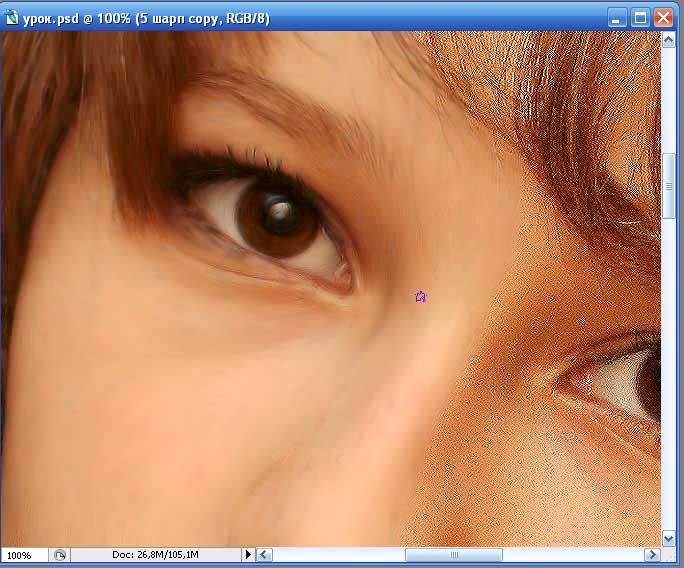Click the vertical scrollbar thumb
The image size is (684, 568).
click(x=669, y=186)
